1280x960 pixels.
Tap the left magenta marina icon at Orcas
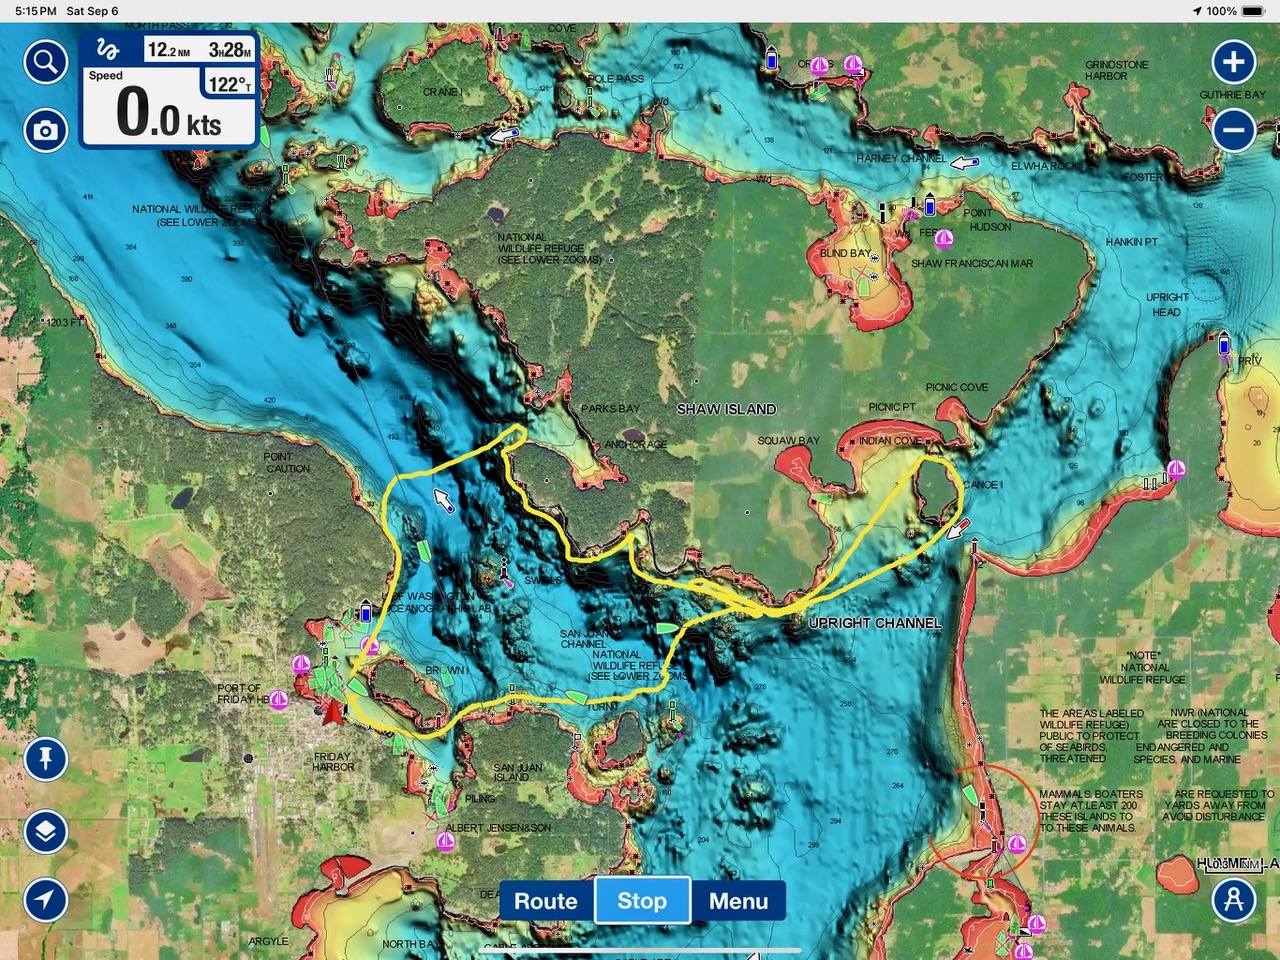[819, 66]
